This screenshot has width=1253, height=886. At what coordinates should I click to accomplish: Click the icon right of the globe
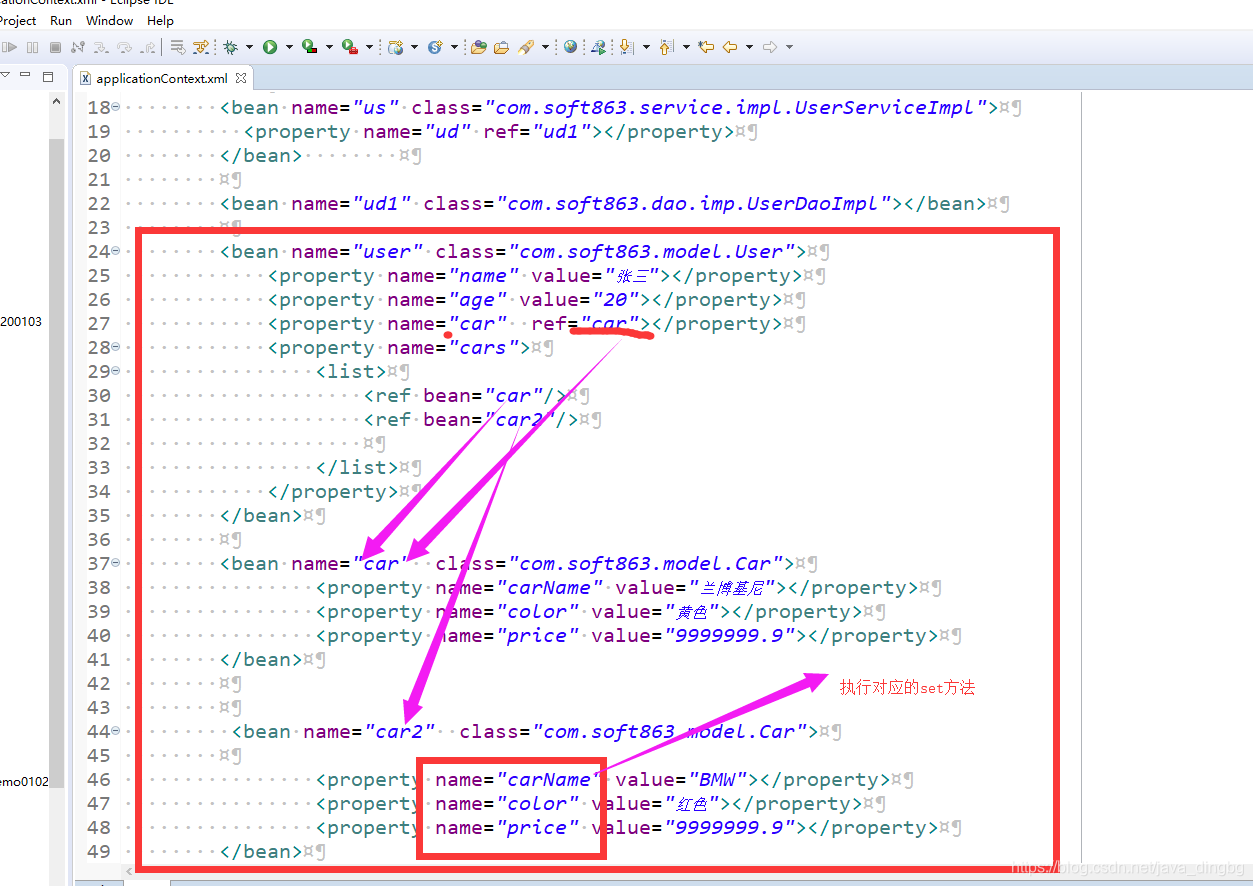[x=598, y=47]
